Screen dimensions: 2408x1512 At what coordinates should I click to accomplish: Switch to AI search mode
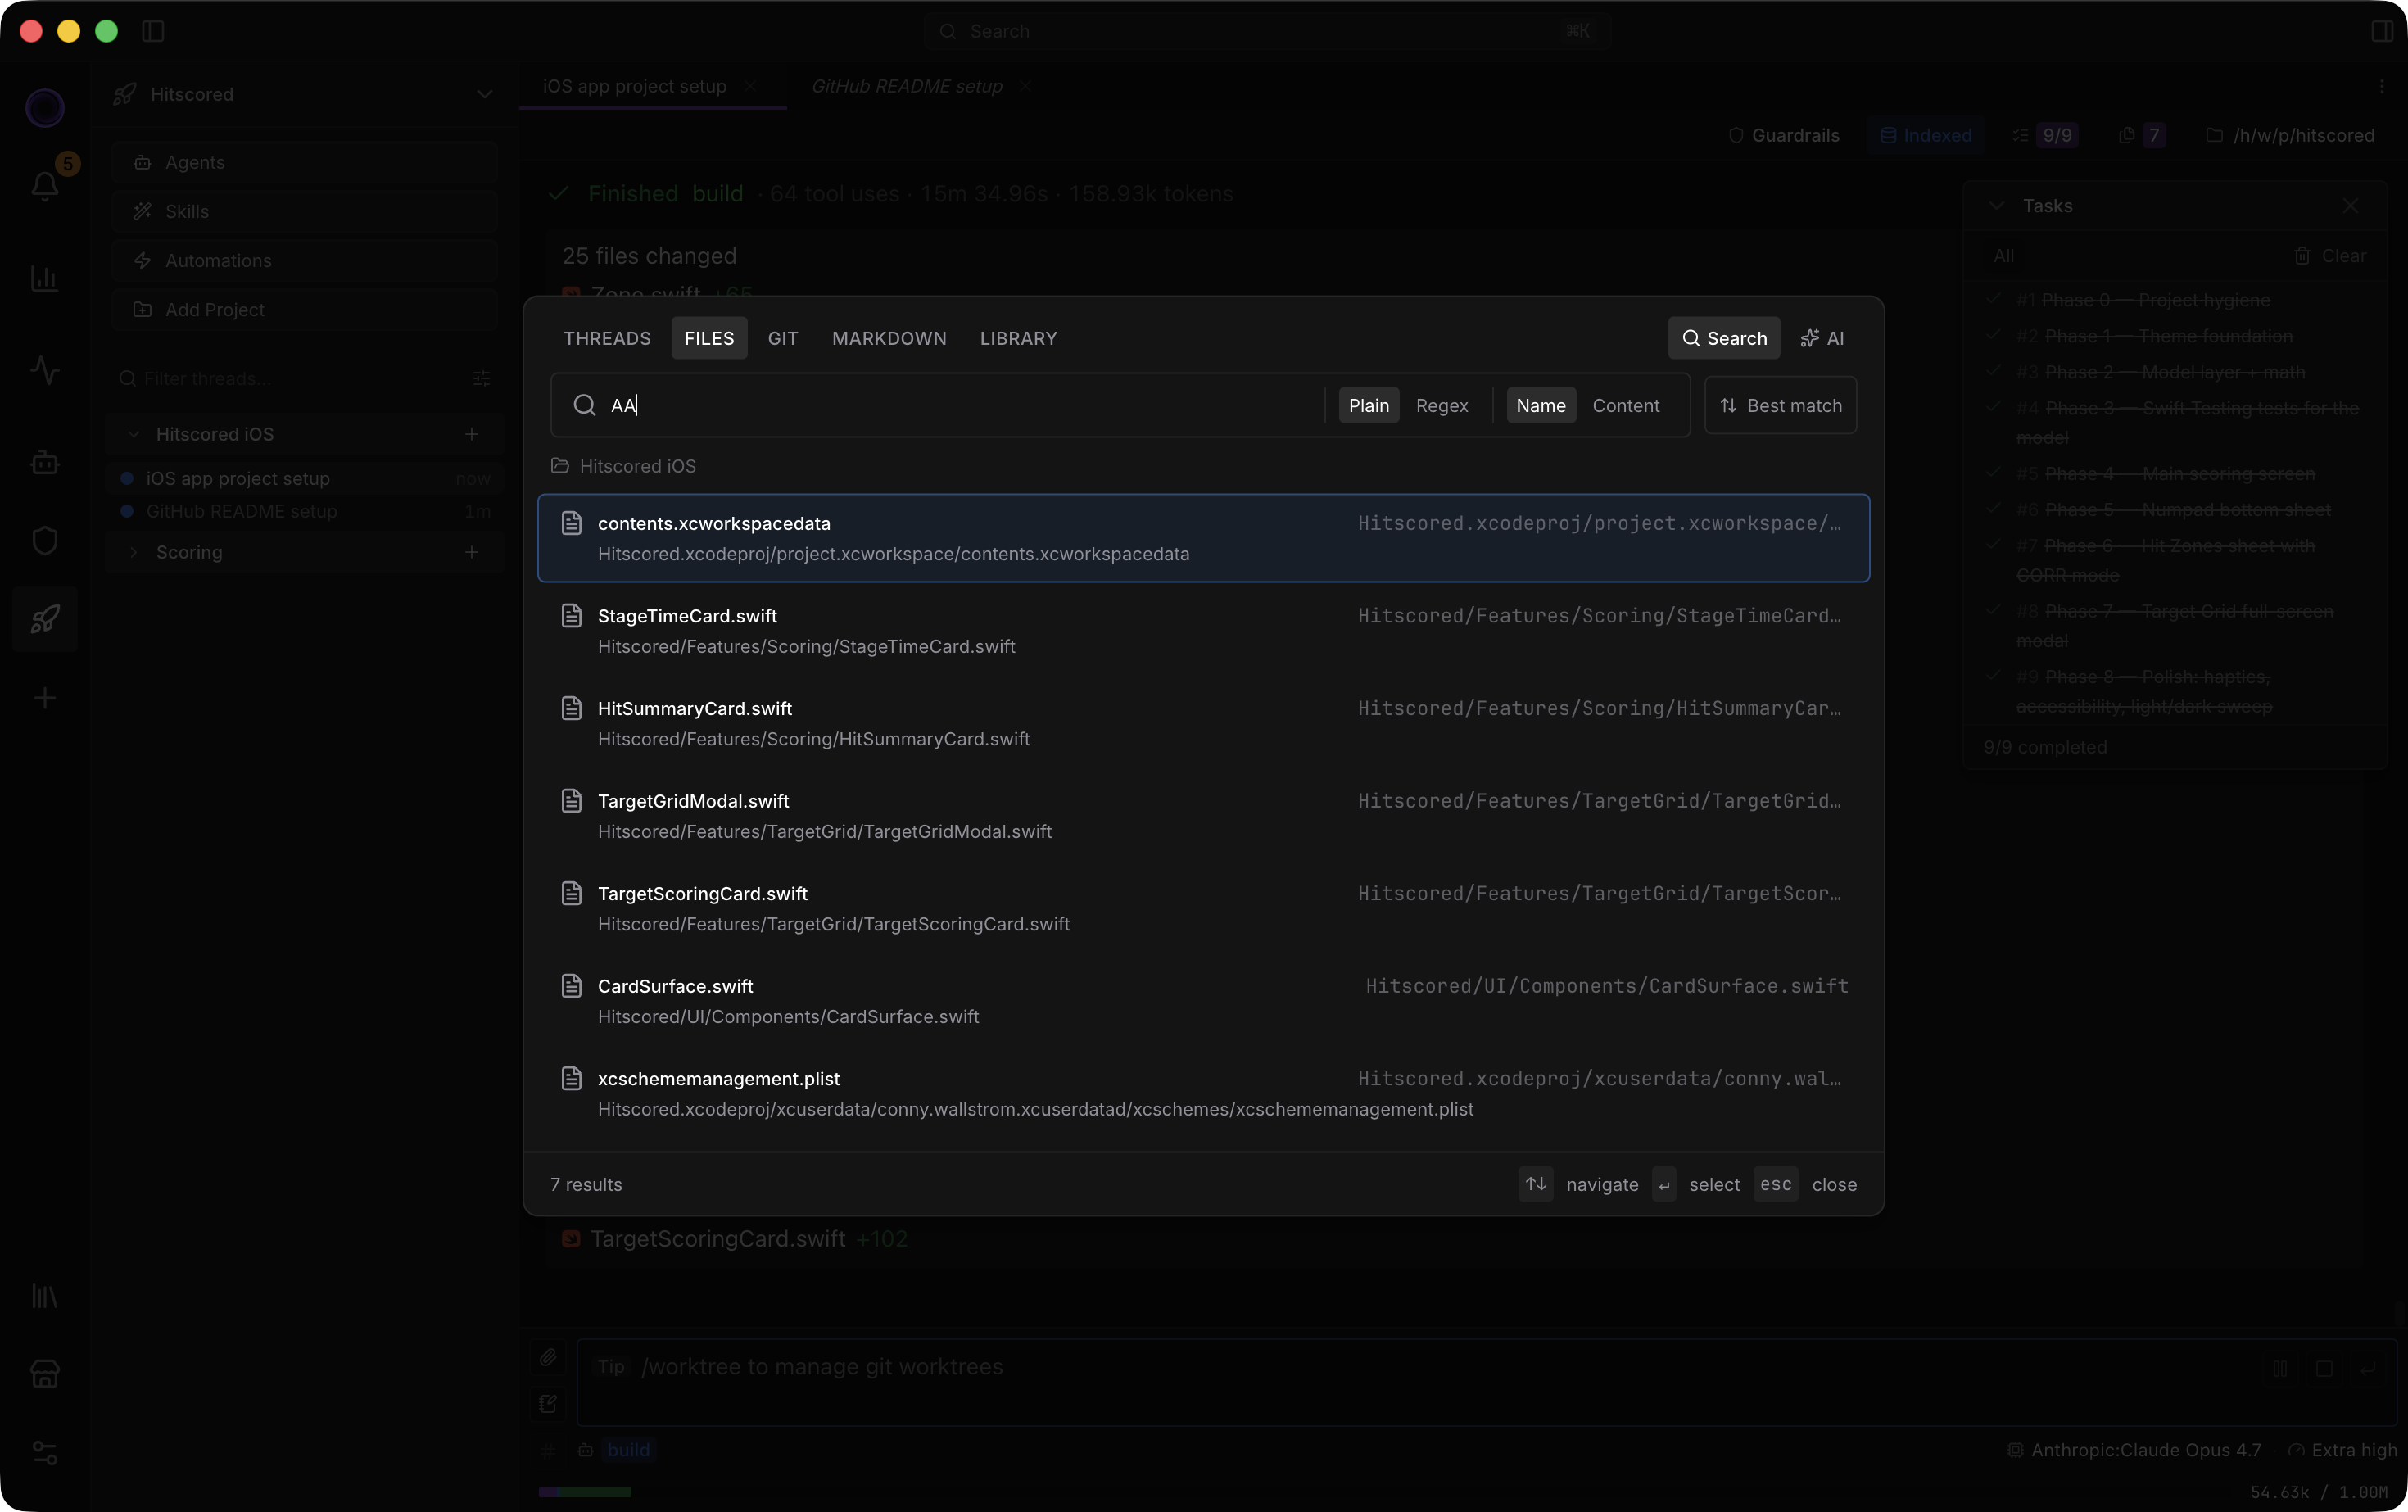(x=1822, y=338)
